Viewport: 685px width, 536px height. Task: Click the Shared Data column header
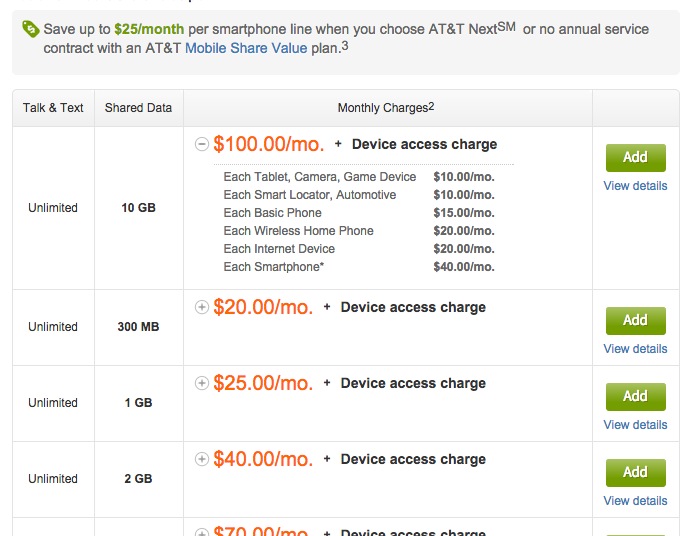coord(138,108)
